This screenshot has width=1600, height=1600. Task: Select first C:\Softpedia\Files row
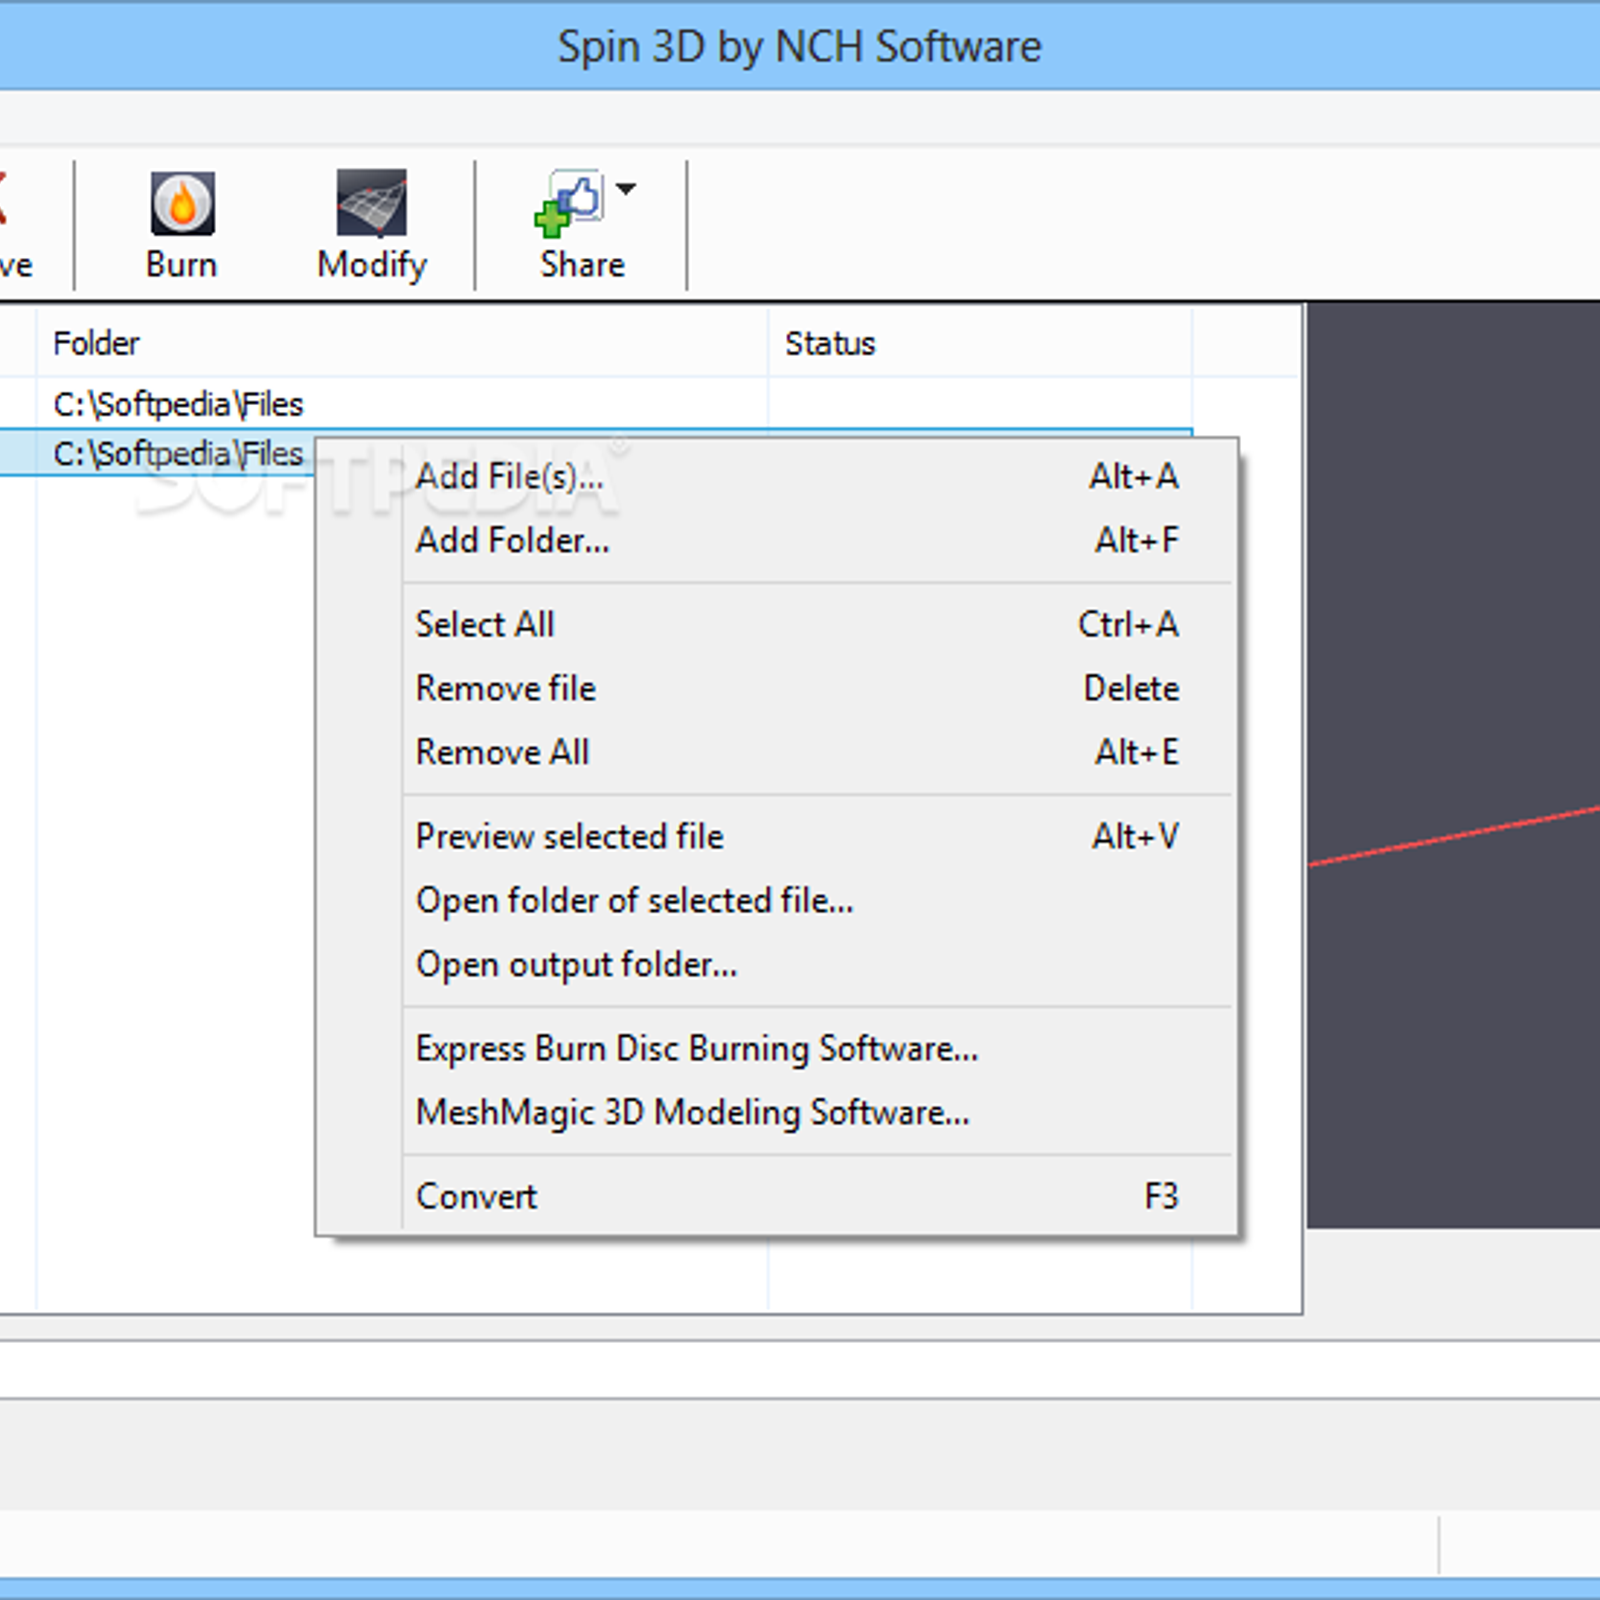pyautogui.click(x=596, y=404)
